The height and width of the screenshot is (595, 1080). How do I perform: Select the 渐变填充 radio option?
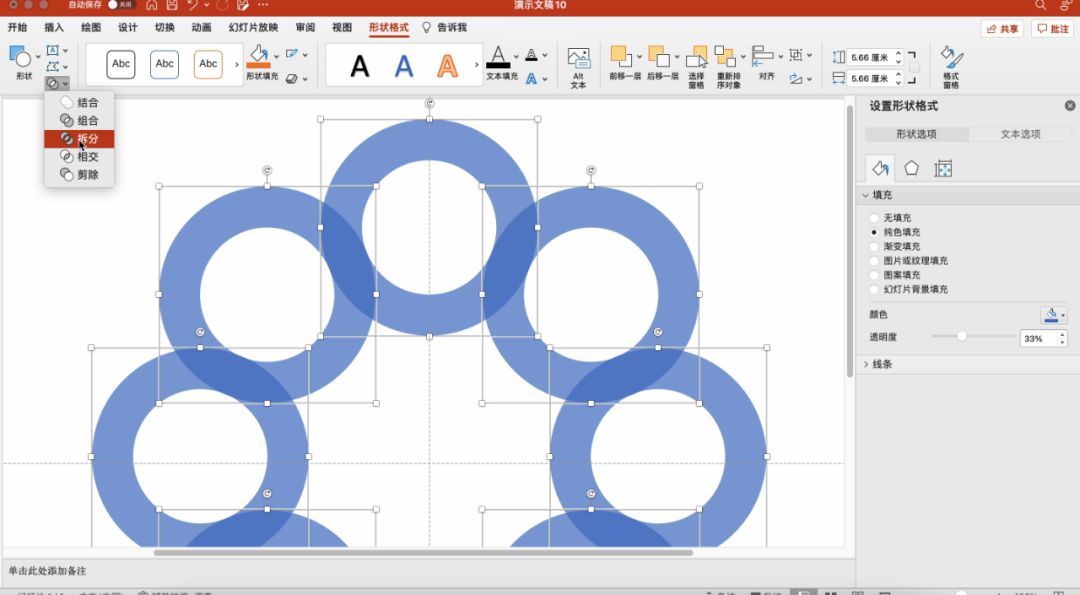[874, 247]
